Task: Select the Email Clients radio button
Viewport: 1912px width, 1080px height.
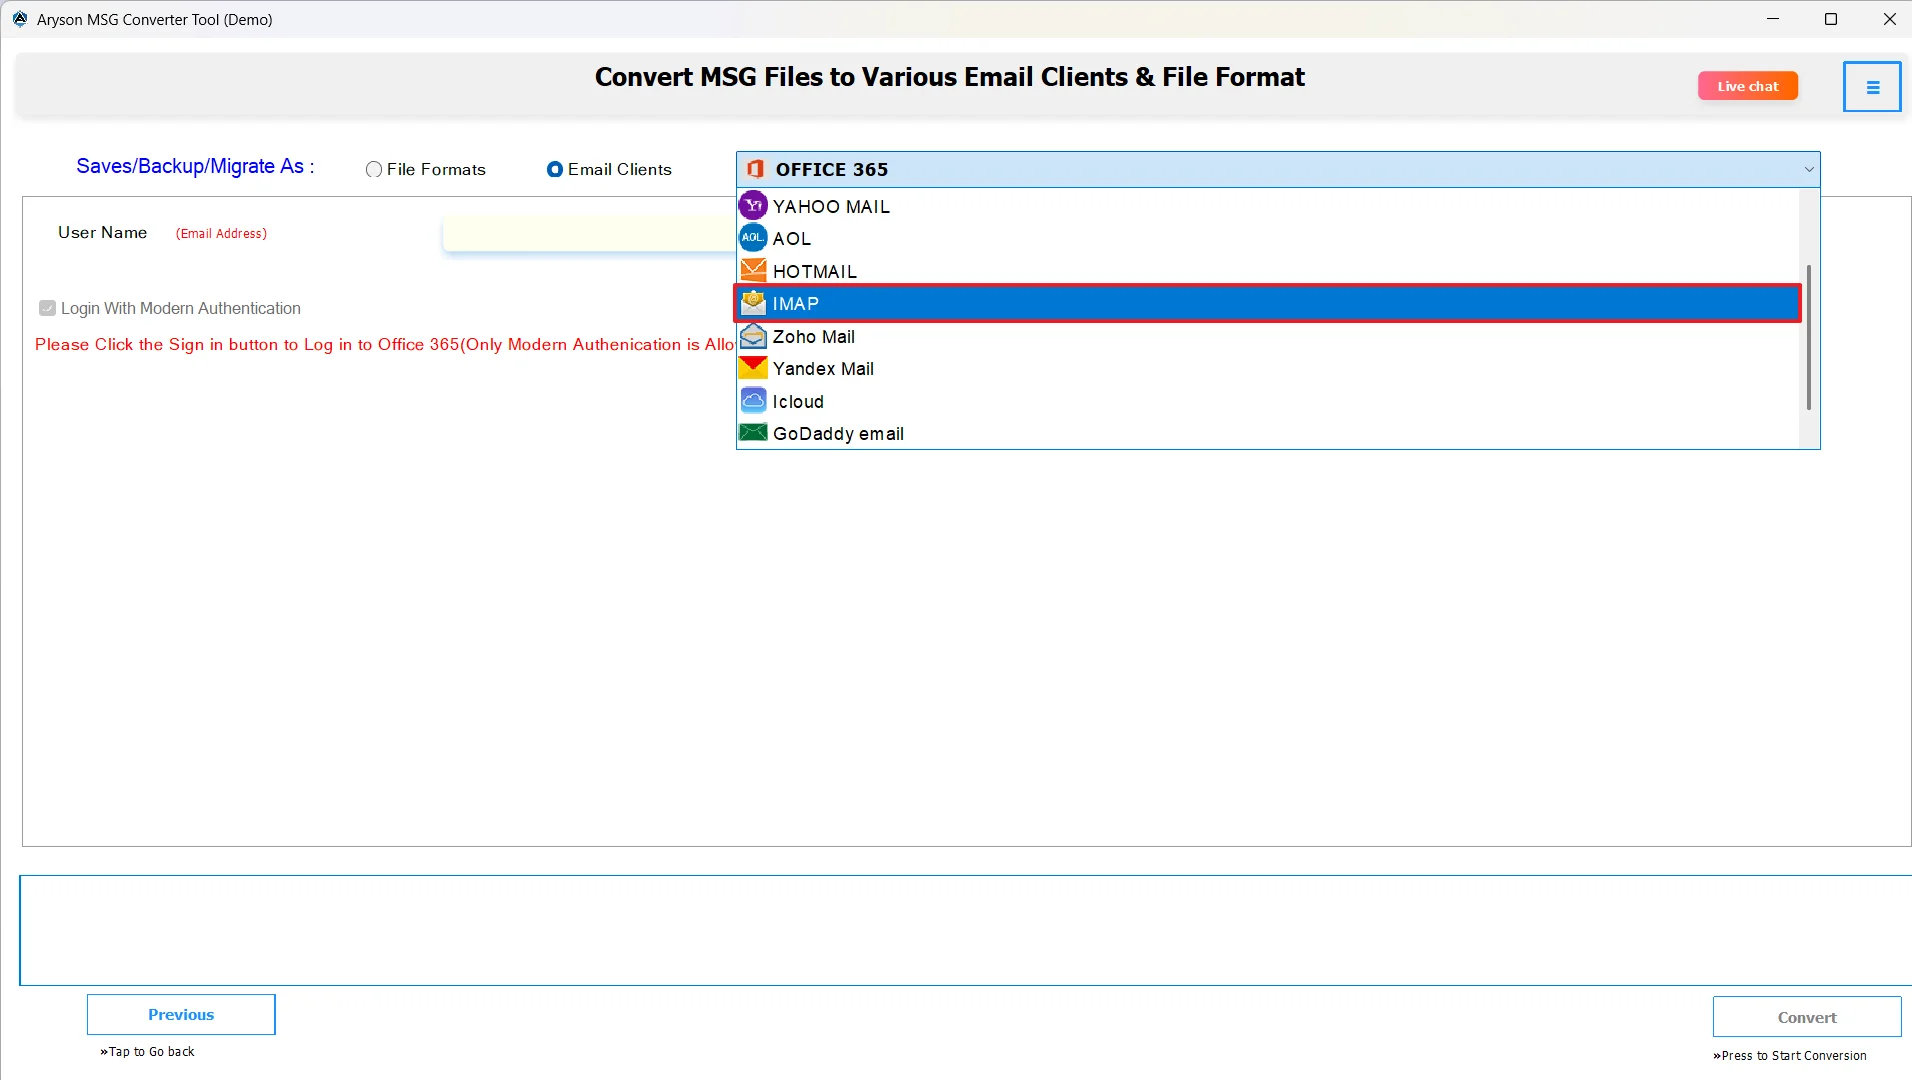Action: [x=555, y=169]
